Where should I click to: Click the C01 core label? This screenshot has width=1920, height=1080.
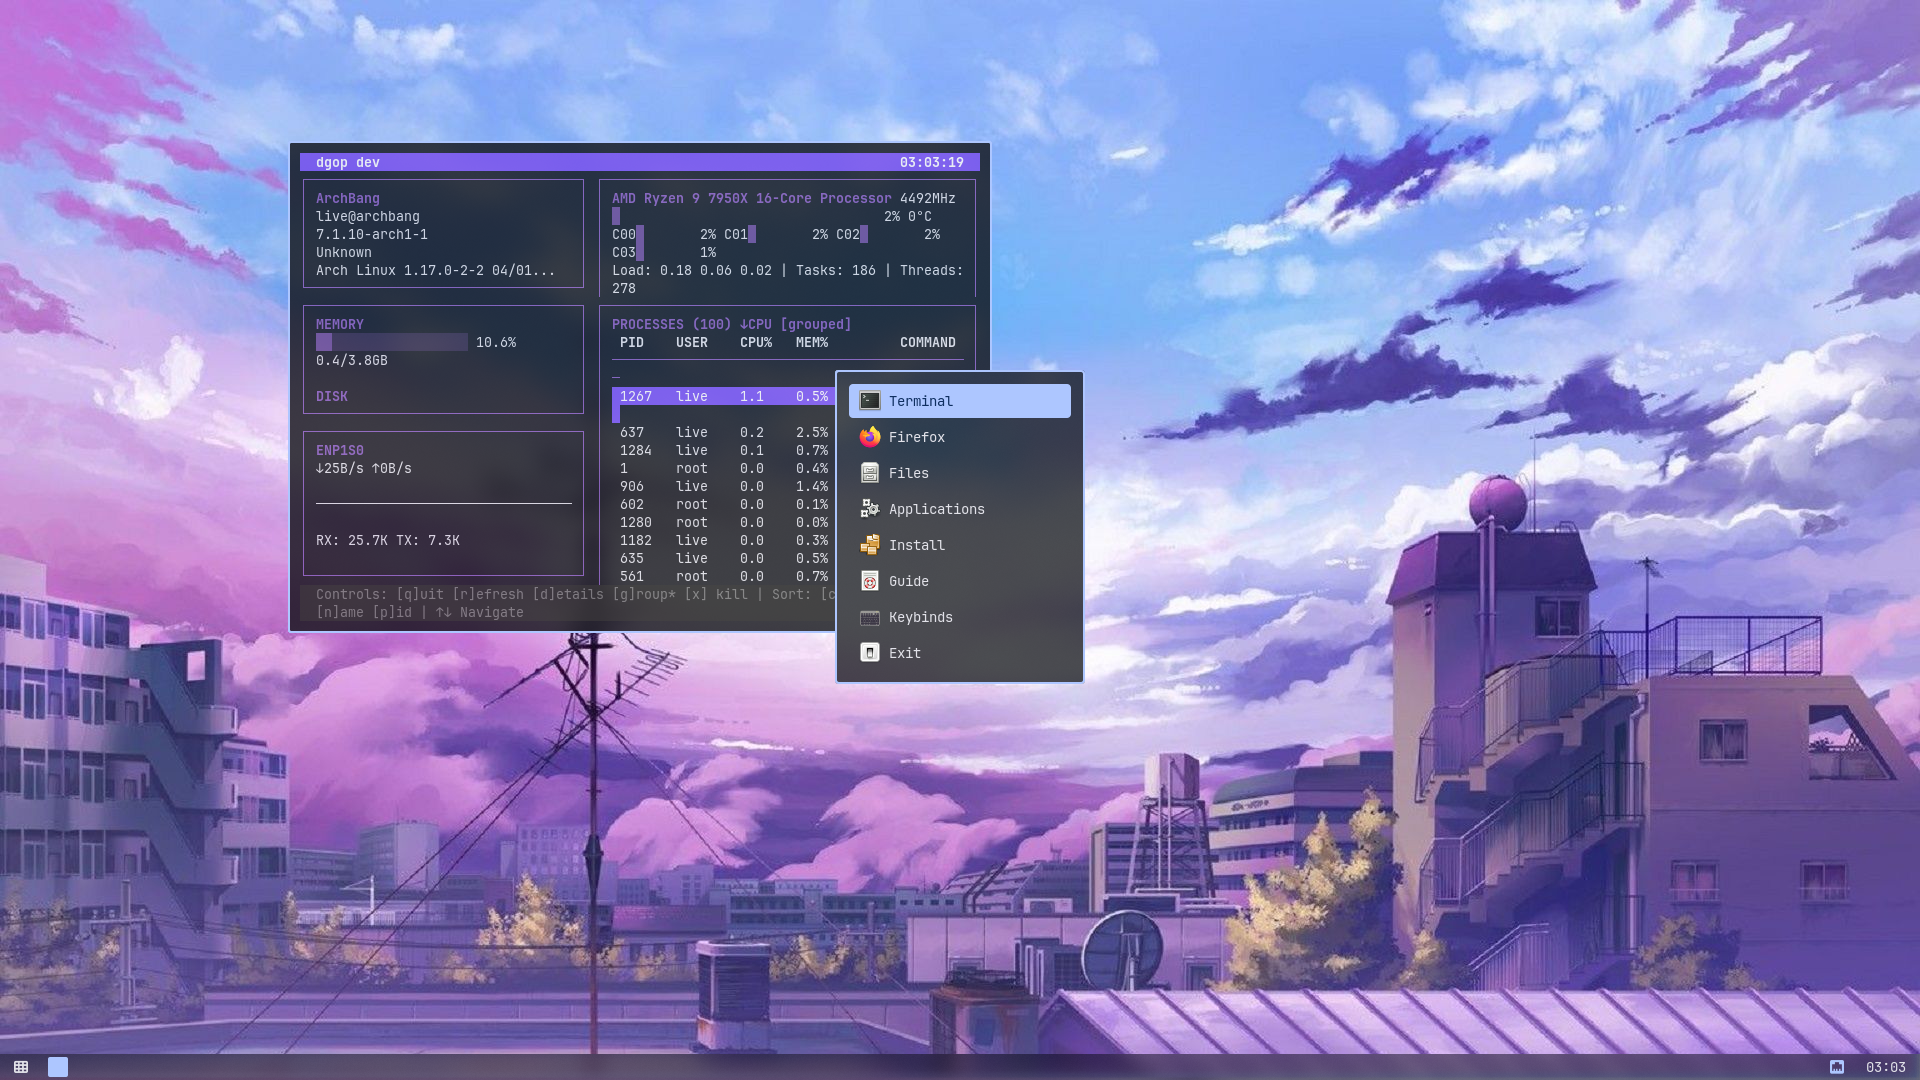(736, 234)
